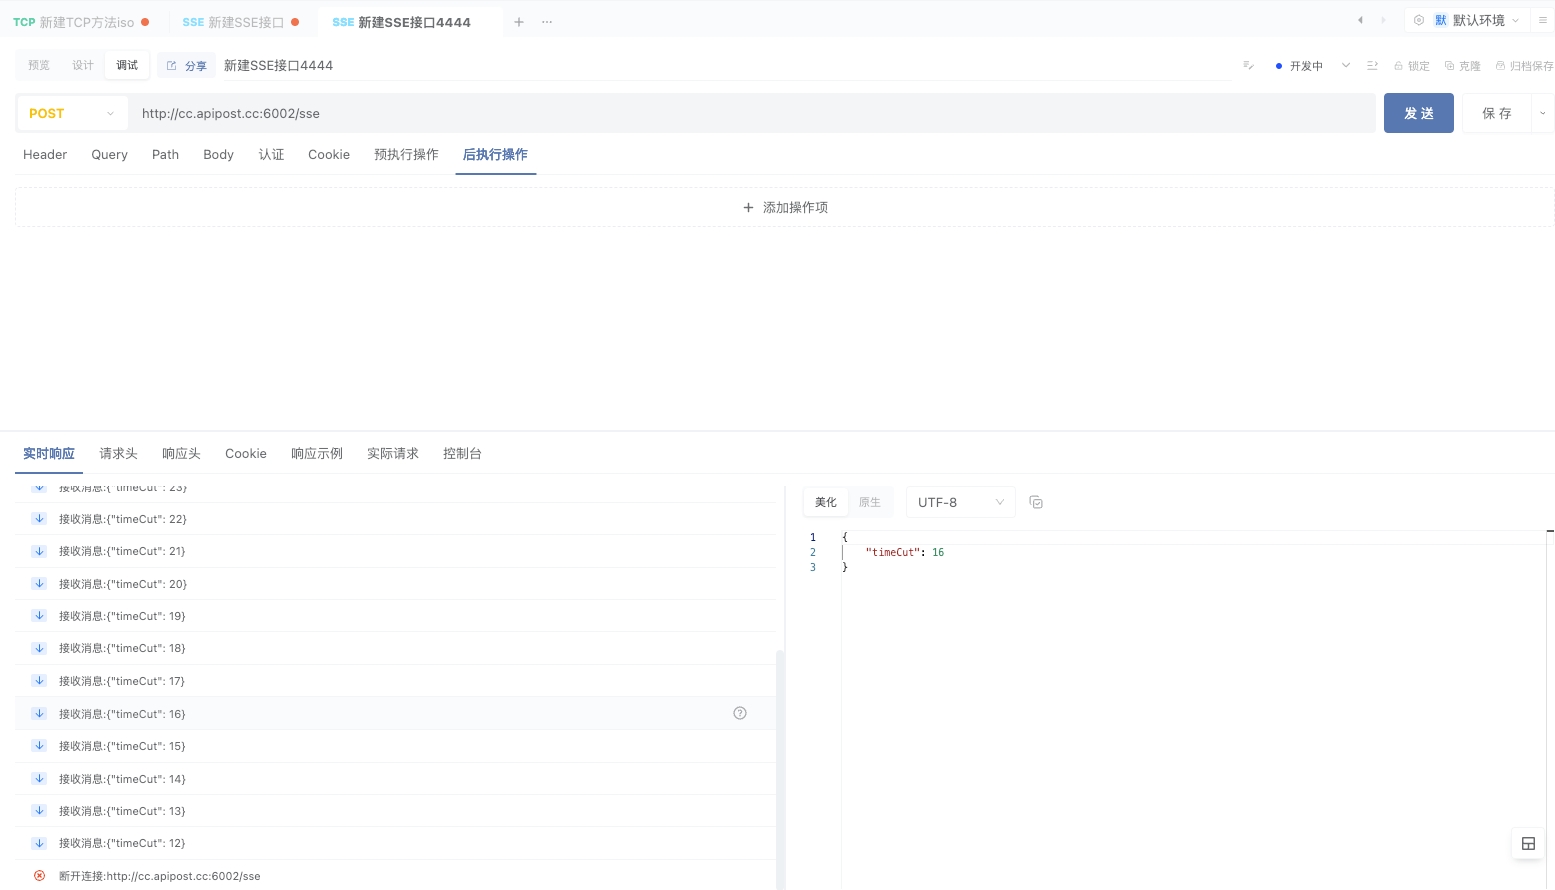Open the 认证 auth tab
The height and width of the screenshot is (890, 1555).
tap(271, 155)
